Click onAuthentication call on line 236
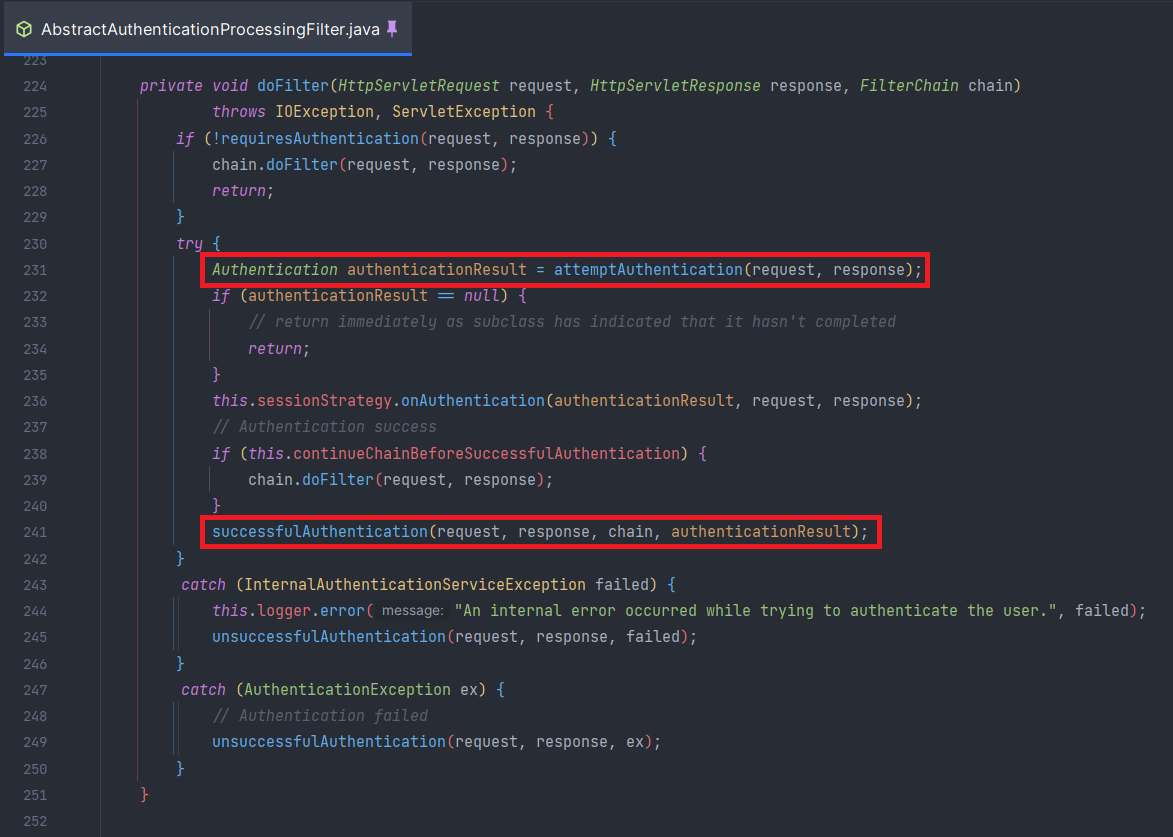This screenshot has width=1173, height=837. [x=473, y=401]
